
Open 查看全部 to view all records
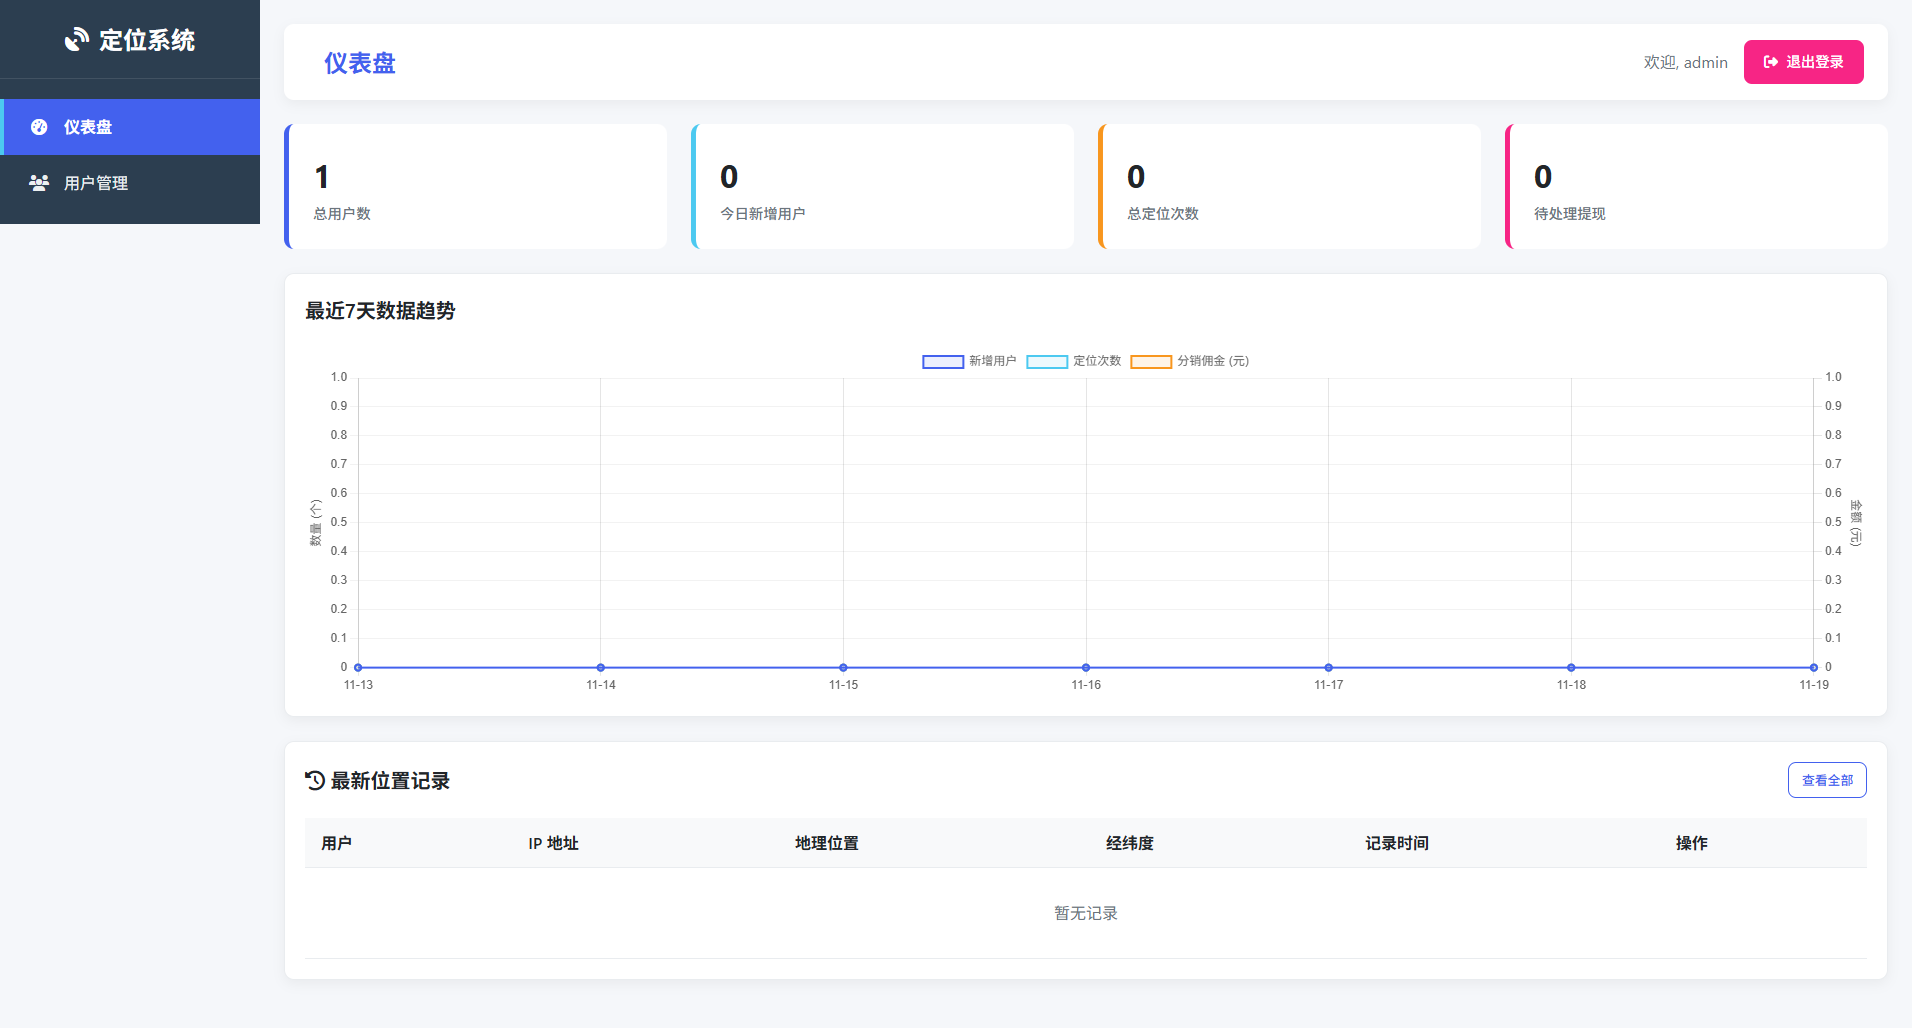click(x=1826, y=779)
